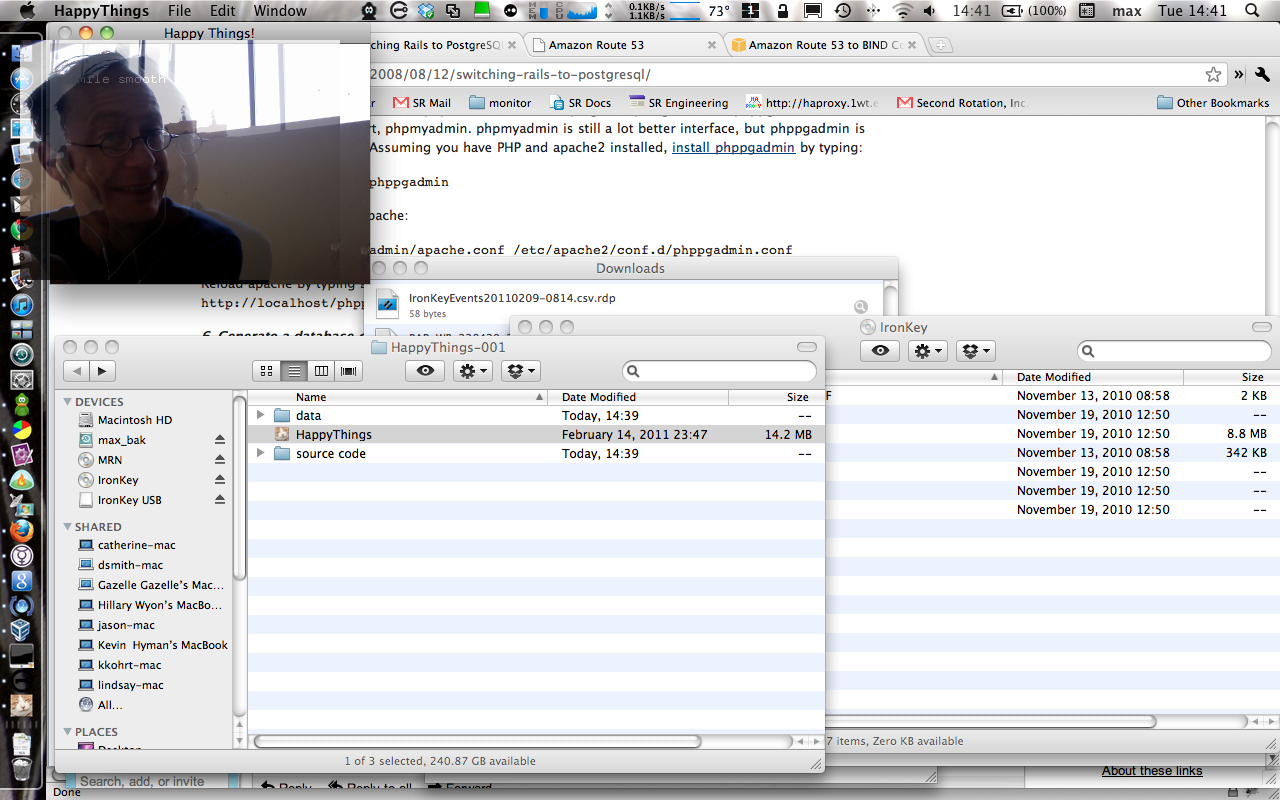Select the HappyThings application file

[535, 435]
